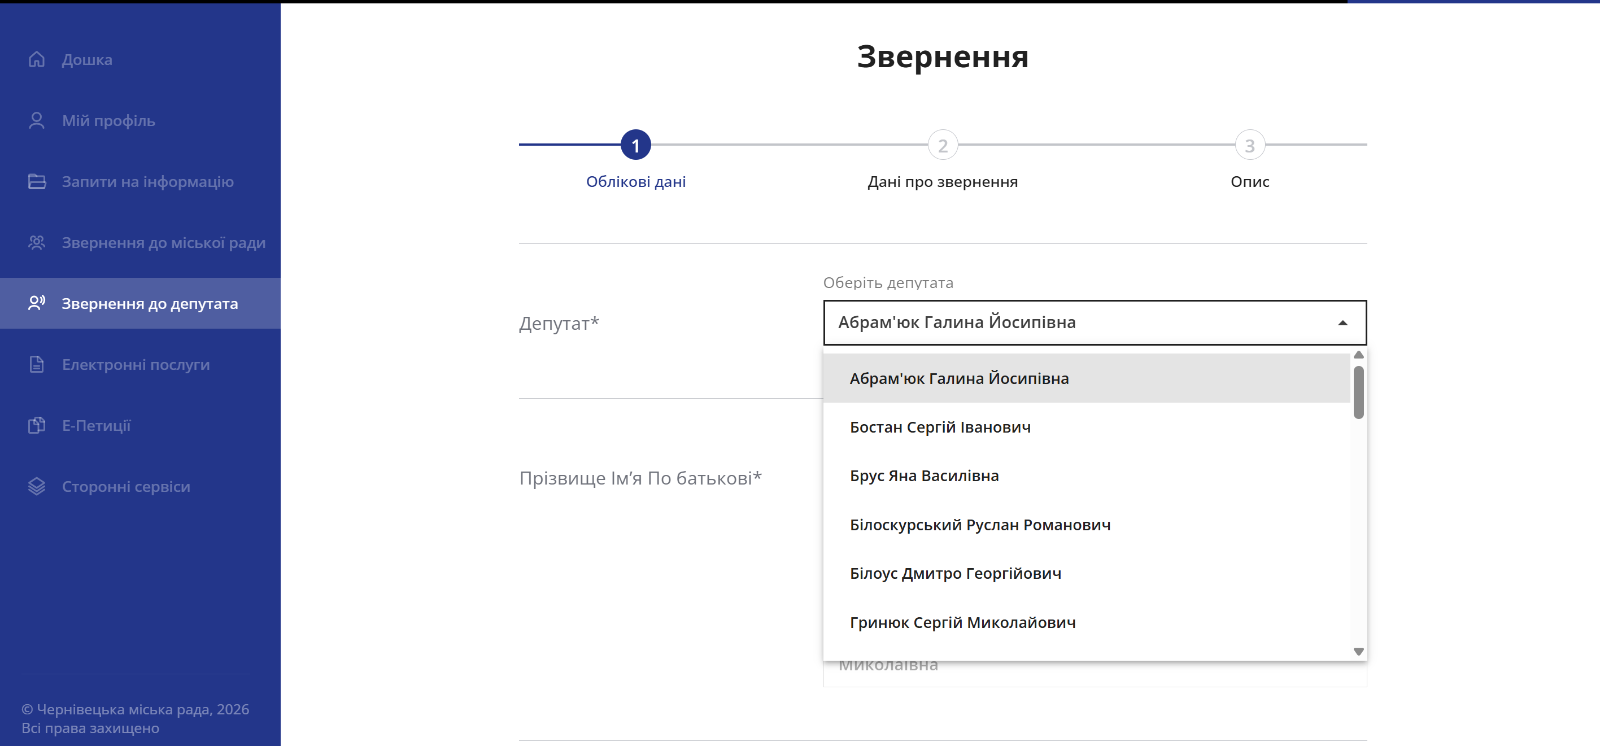The height and width of the screenshot is (746, 1600).
Task: Choose Абрам'юк Галина Йосипівна from list
Action: click(1087, 378)
